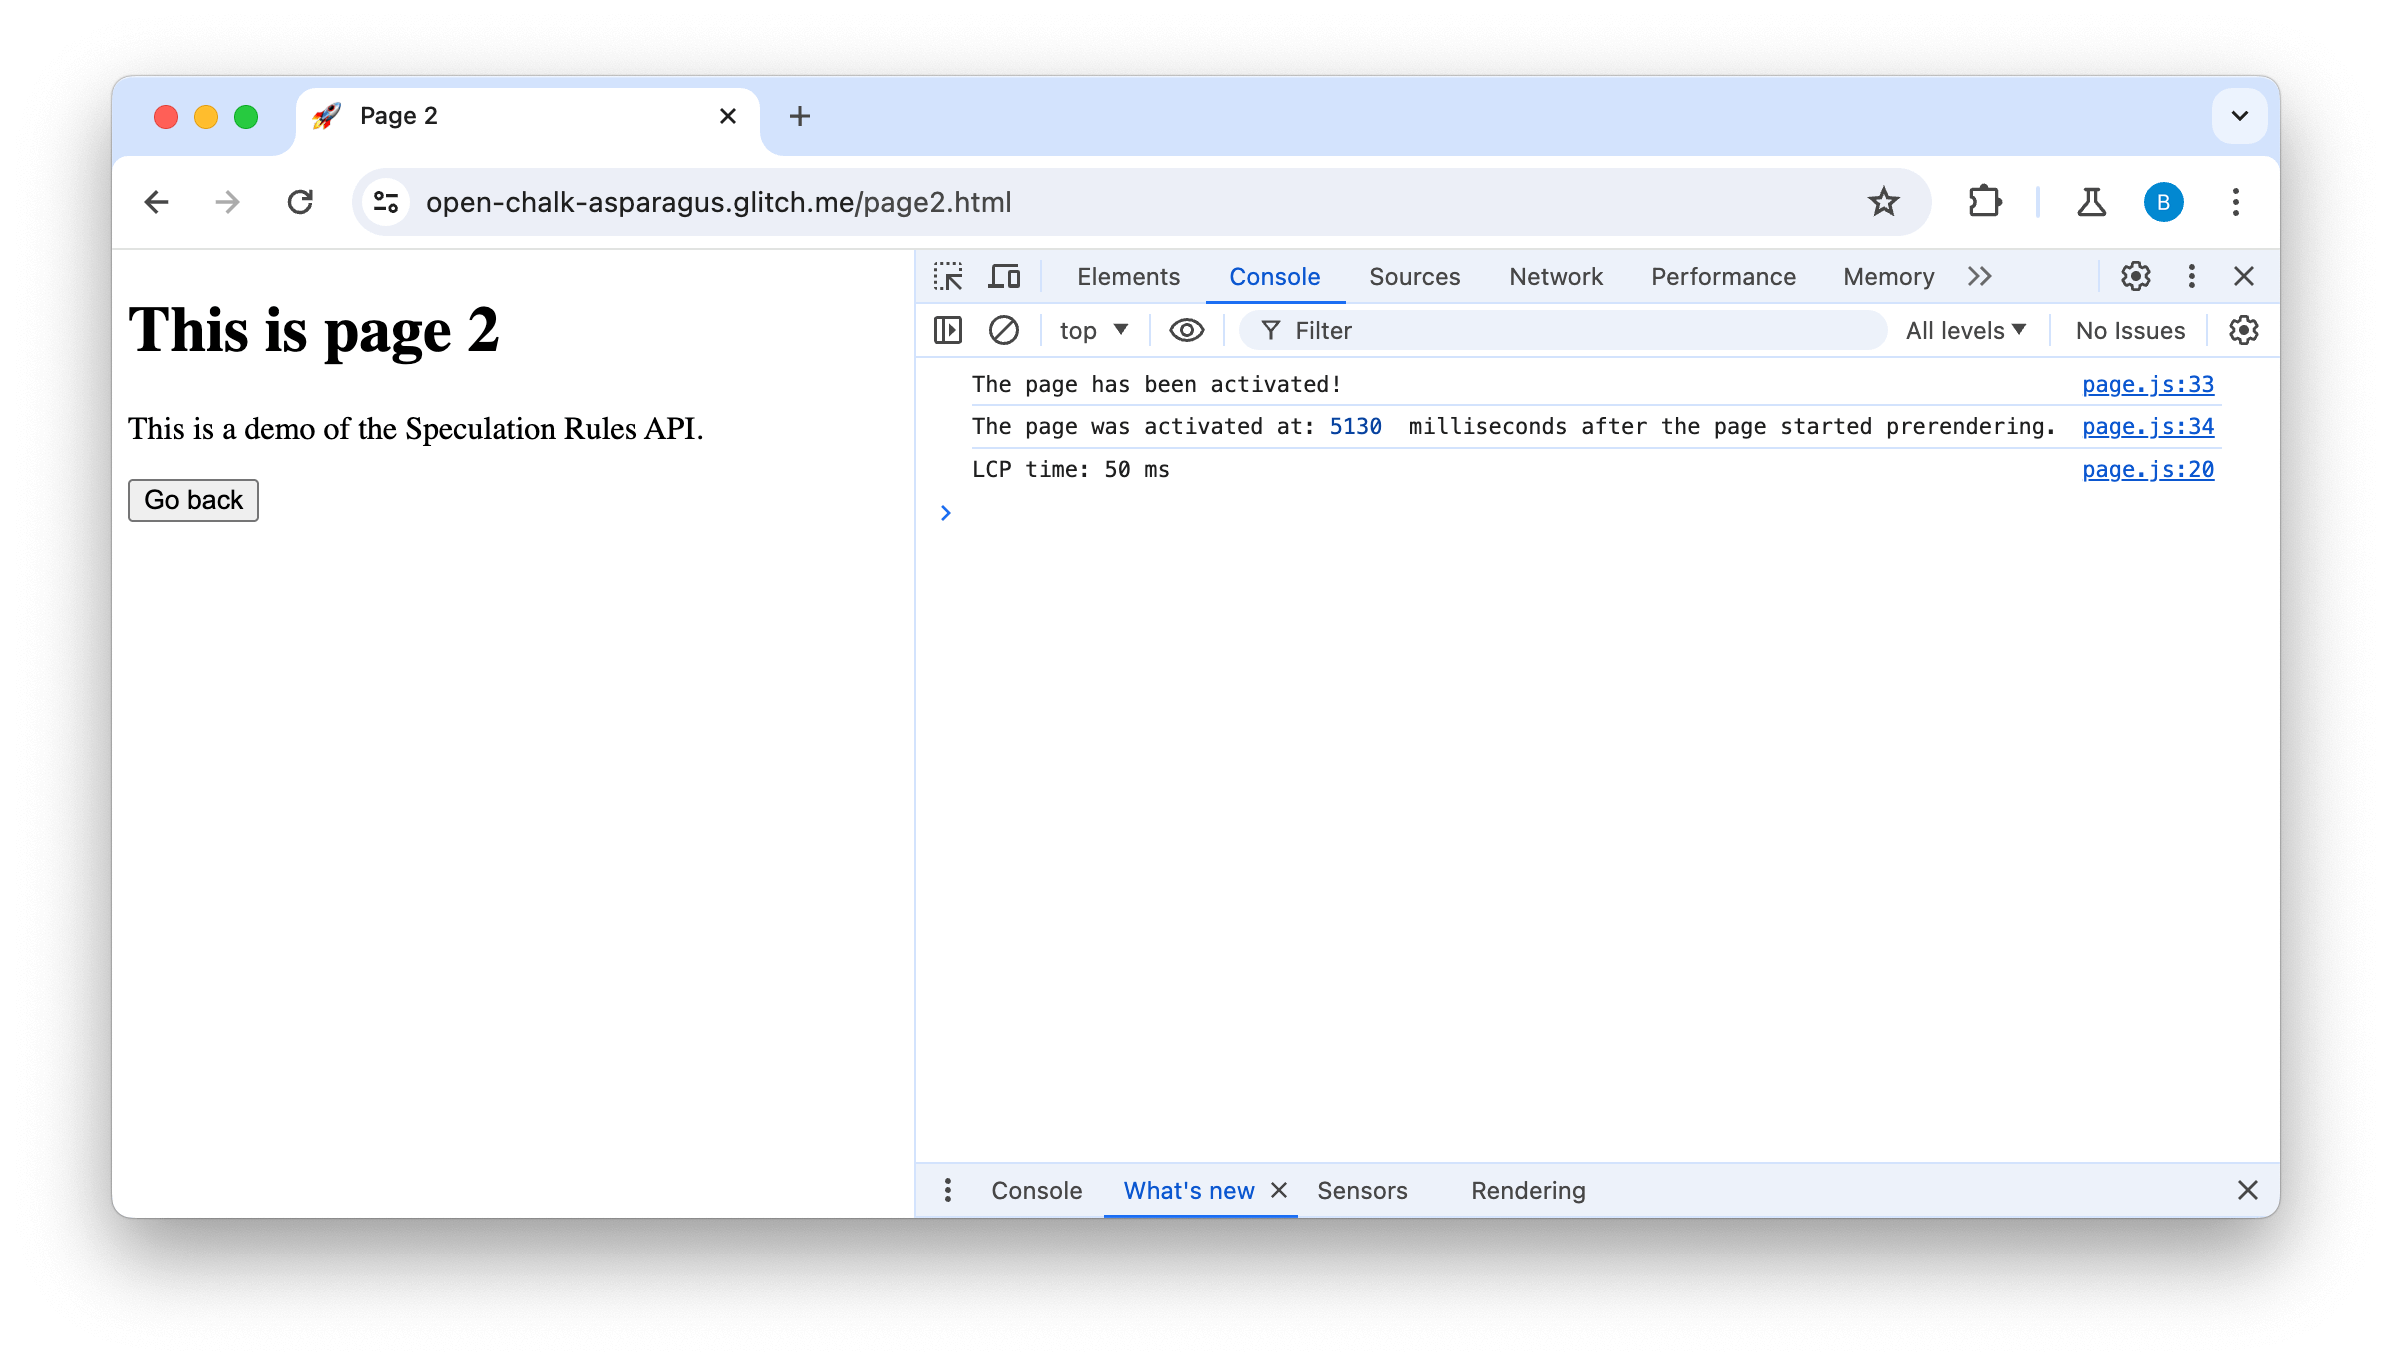Click the DevTools customize menu icon

2192,276
